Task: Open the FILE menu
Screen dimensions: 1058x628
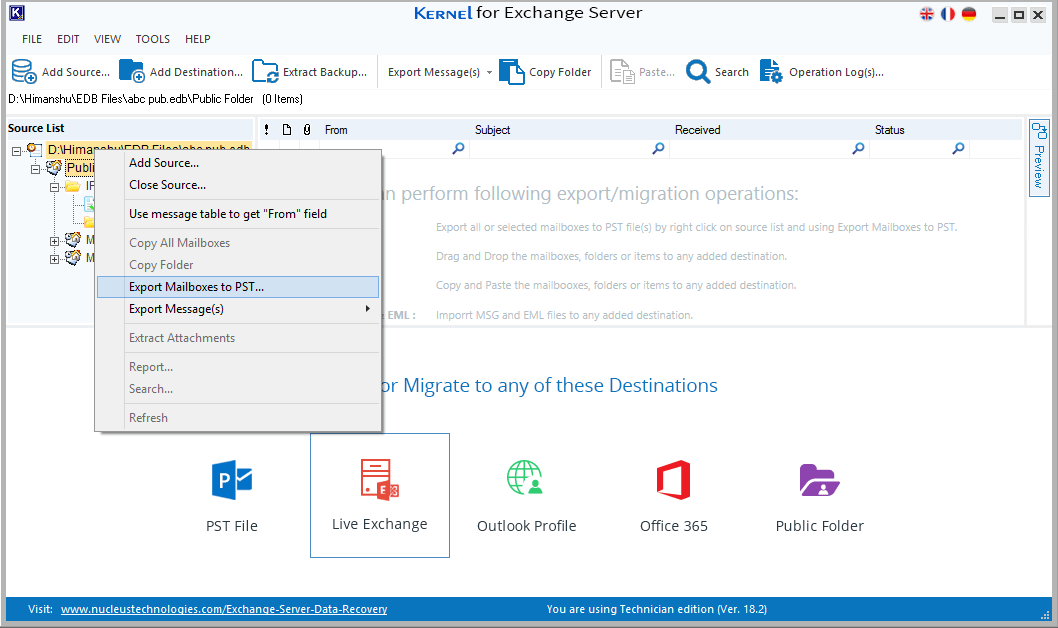Action: [32, 39]
